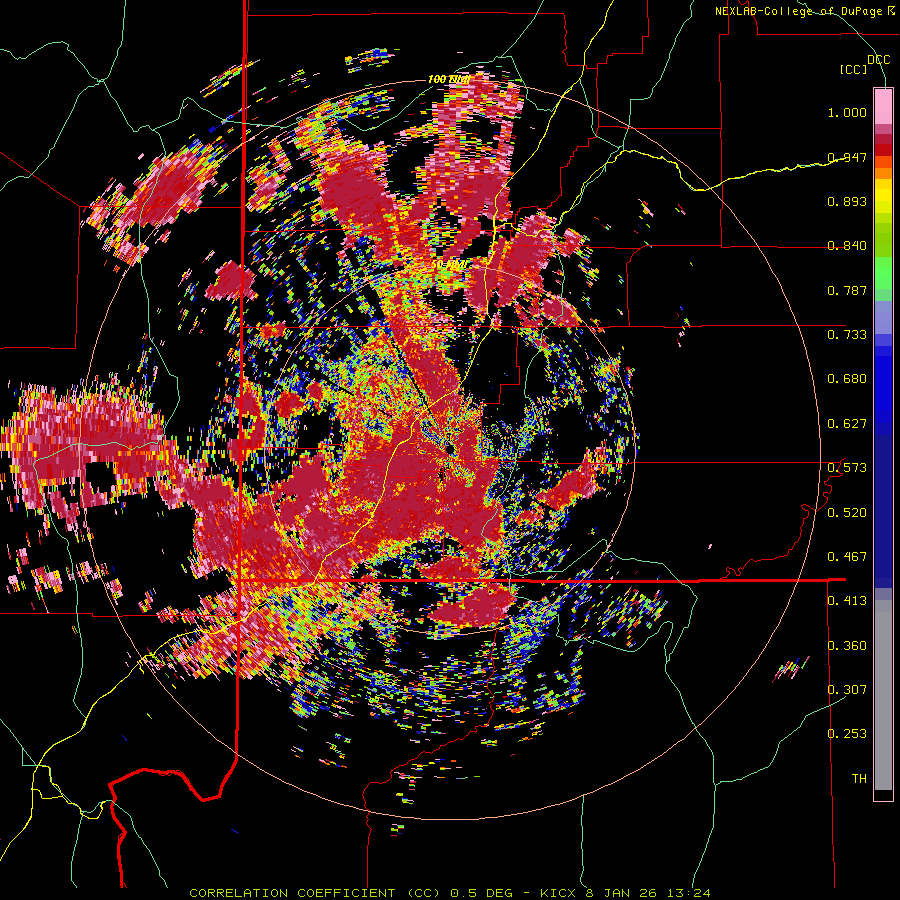Click the 0.893 legend value

(847, 201)
